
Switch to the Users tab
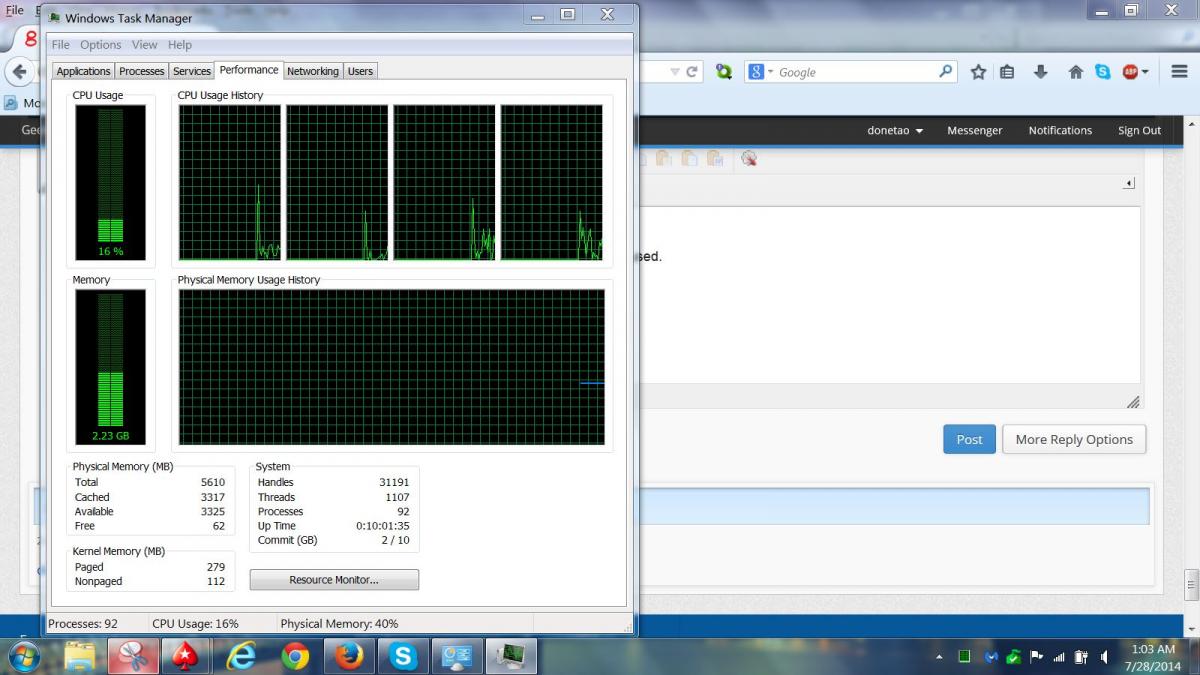coord(360,71)
